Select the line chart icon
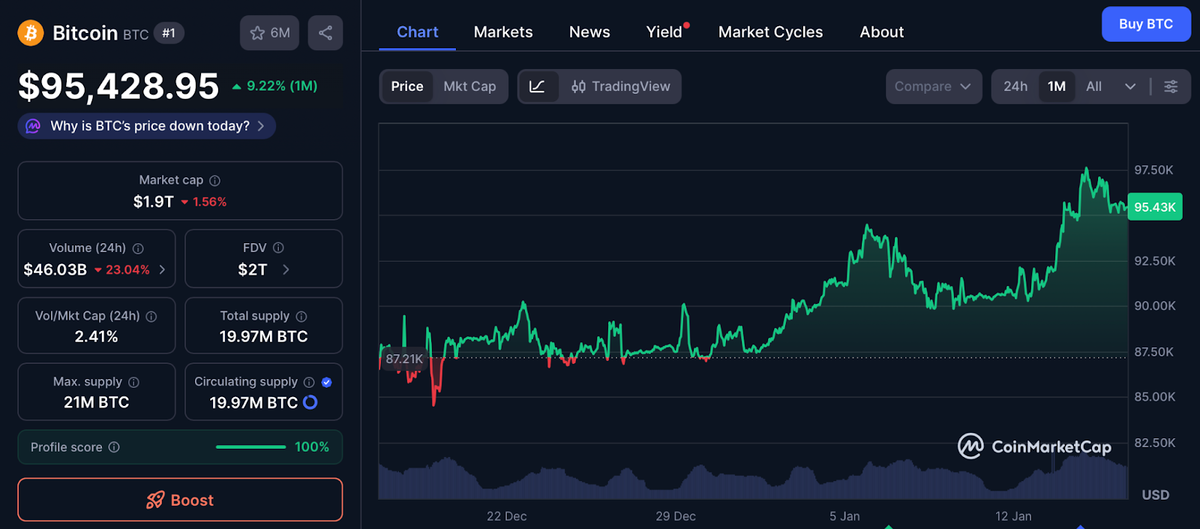The width and height of the screenshot is (1200, 529). coord(537,86)
